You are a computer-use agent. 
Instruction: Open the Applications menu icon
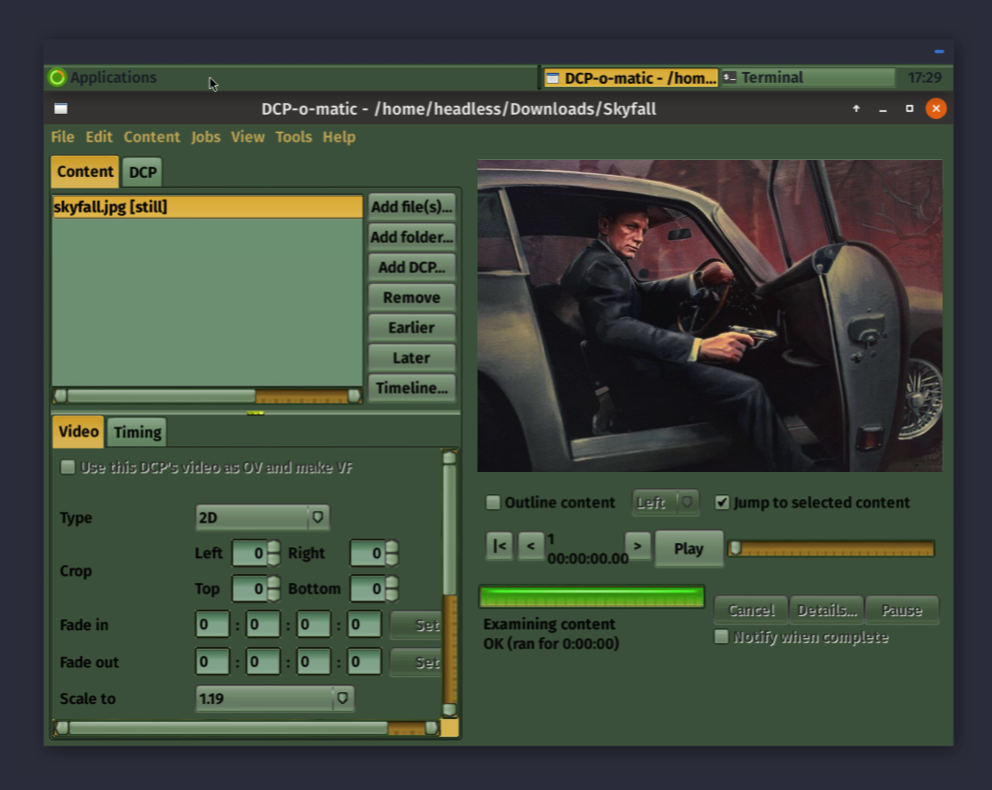(57, 78)
